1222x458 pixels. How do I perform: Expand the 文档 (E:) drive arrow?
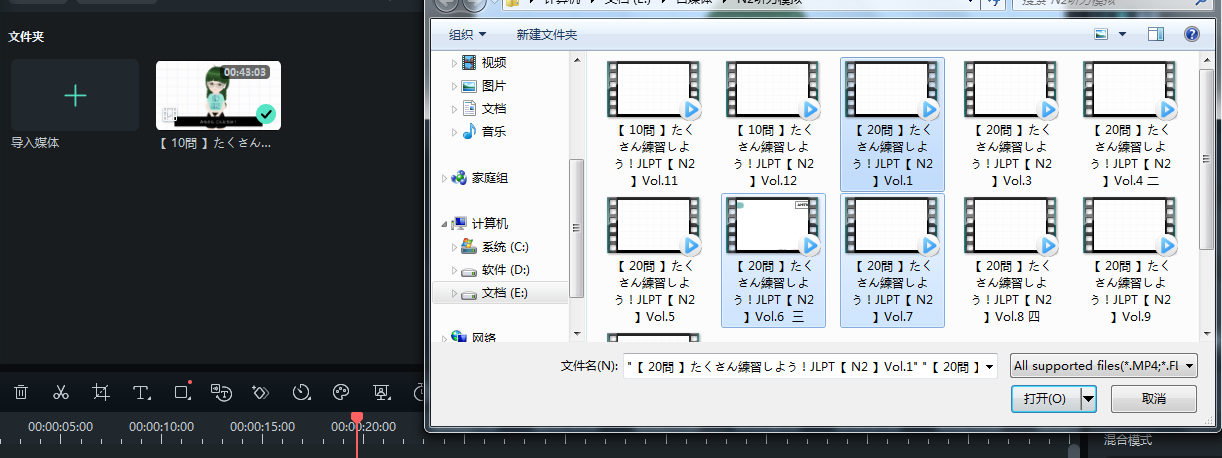point(454,293)
